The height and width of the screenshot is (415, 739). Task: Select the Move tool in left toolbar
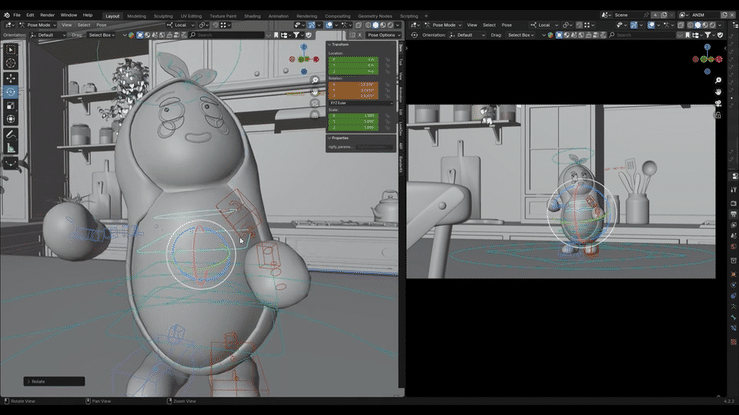click(x=11, y=78)
